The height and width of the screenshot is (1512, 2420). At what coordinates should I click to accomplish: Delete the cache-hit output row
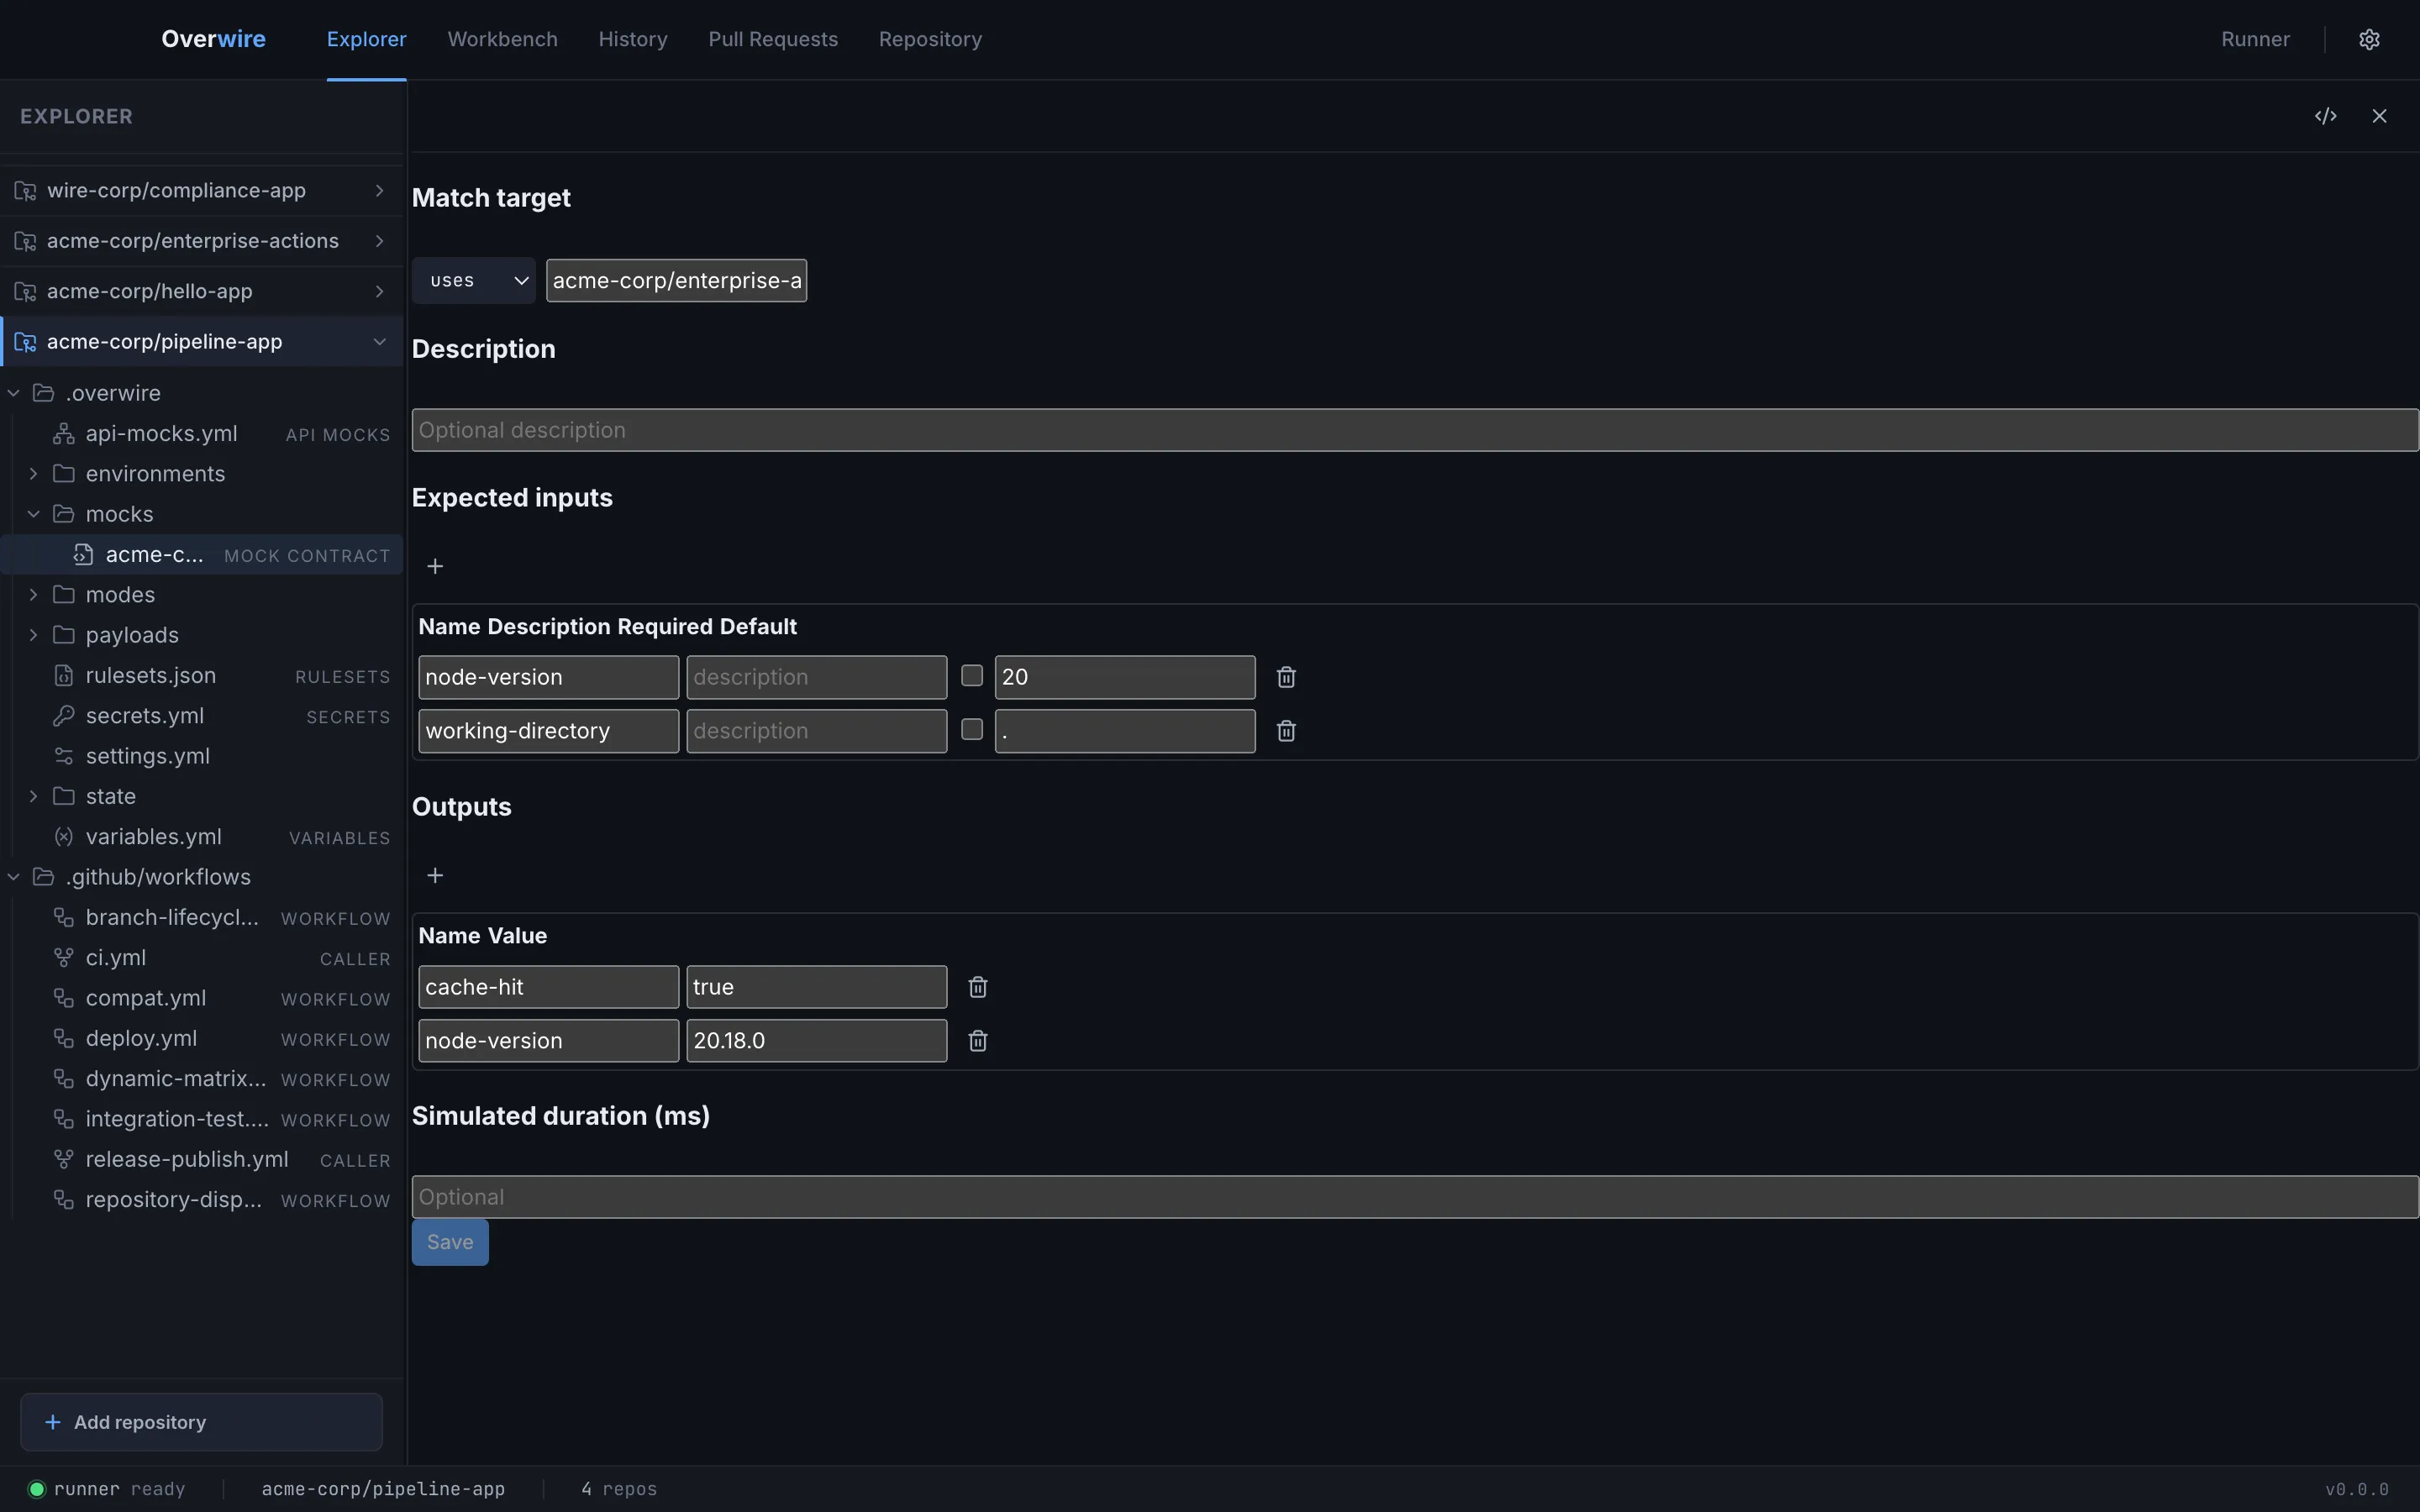click(x=978, y=987)
